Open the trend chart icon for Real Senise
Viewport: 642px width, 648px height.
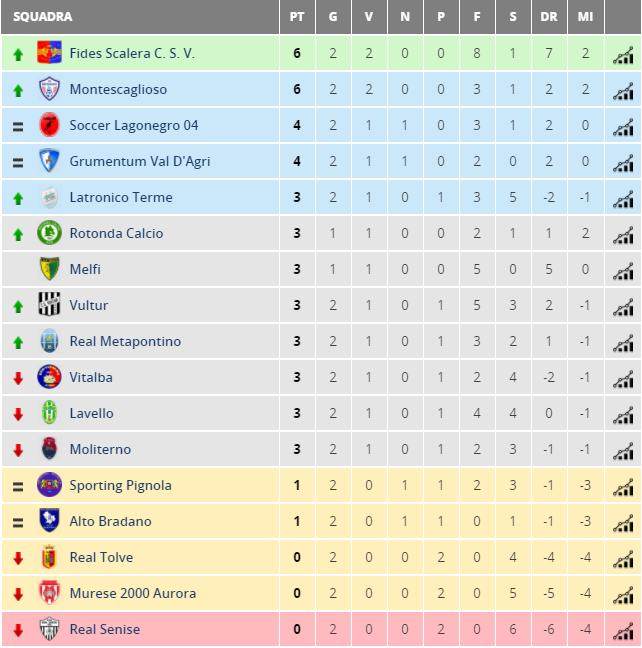[623, 630]
